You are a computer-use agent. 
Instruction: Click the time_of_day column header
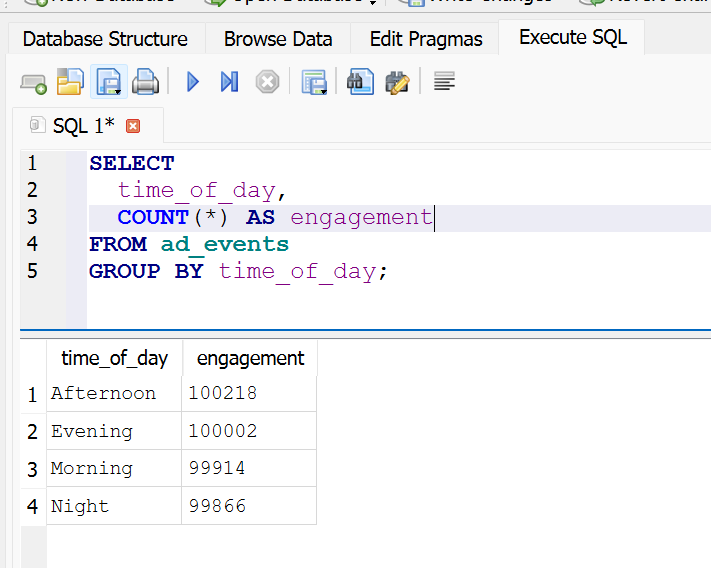click(114, 358)
